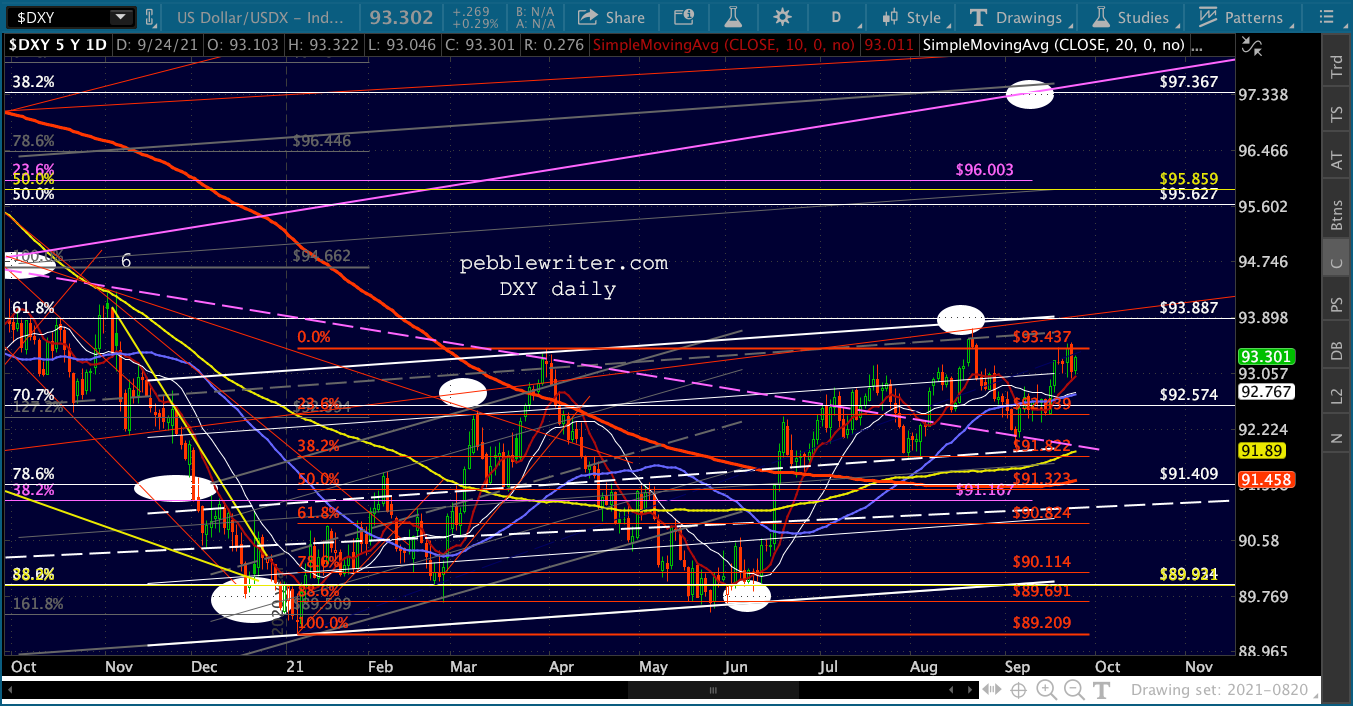Screen dimensions: 1353x706
Task: Click the symbol link clip icon
Action: [x=149, y=17]
